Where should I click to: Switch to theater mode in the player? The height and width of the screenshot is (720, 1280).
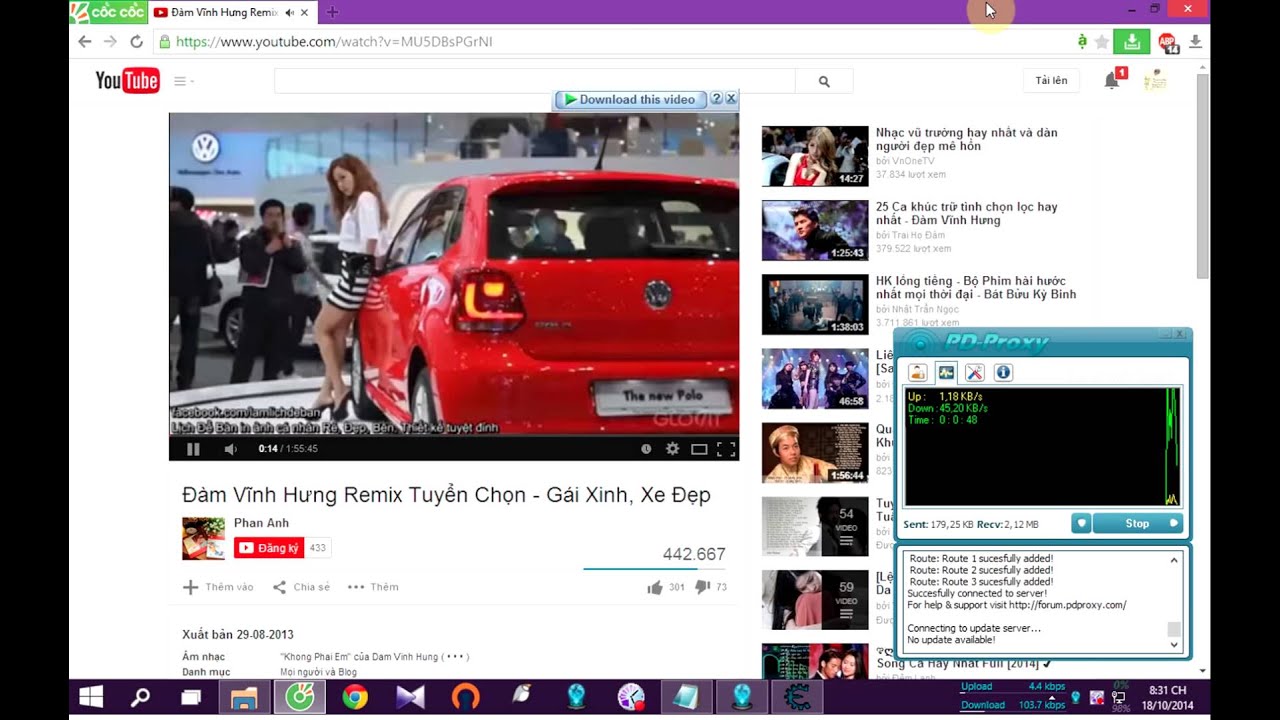click(699, 449)
